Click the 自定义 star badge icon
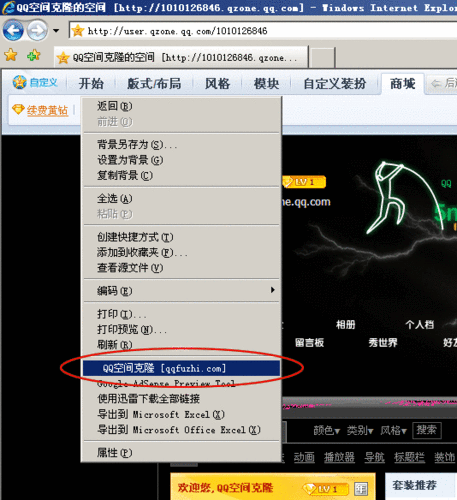The image size is (457, 500). click(x=19, y=82)
